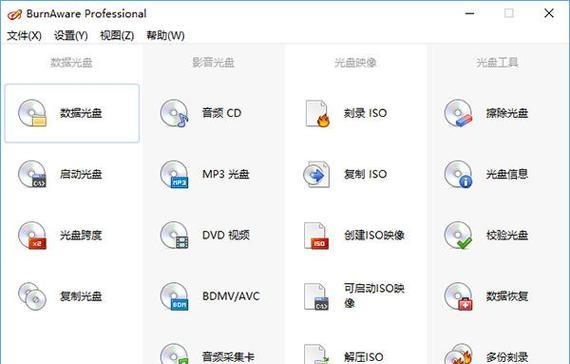Viewport: 570px width, 364px height.
Task: Click the 复制光盘 label
Action: pos(81,296)
